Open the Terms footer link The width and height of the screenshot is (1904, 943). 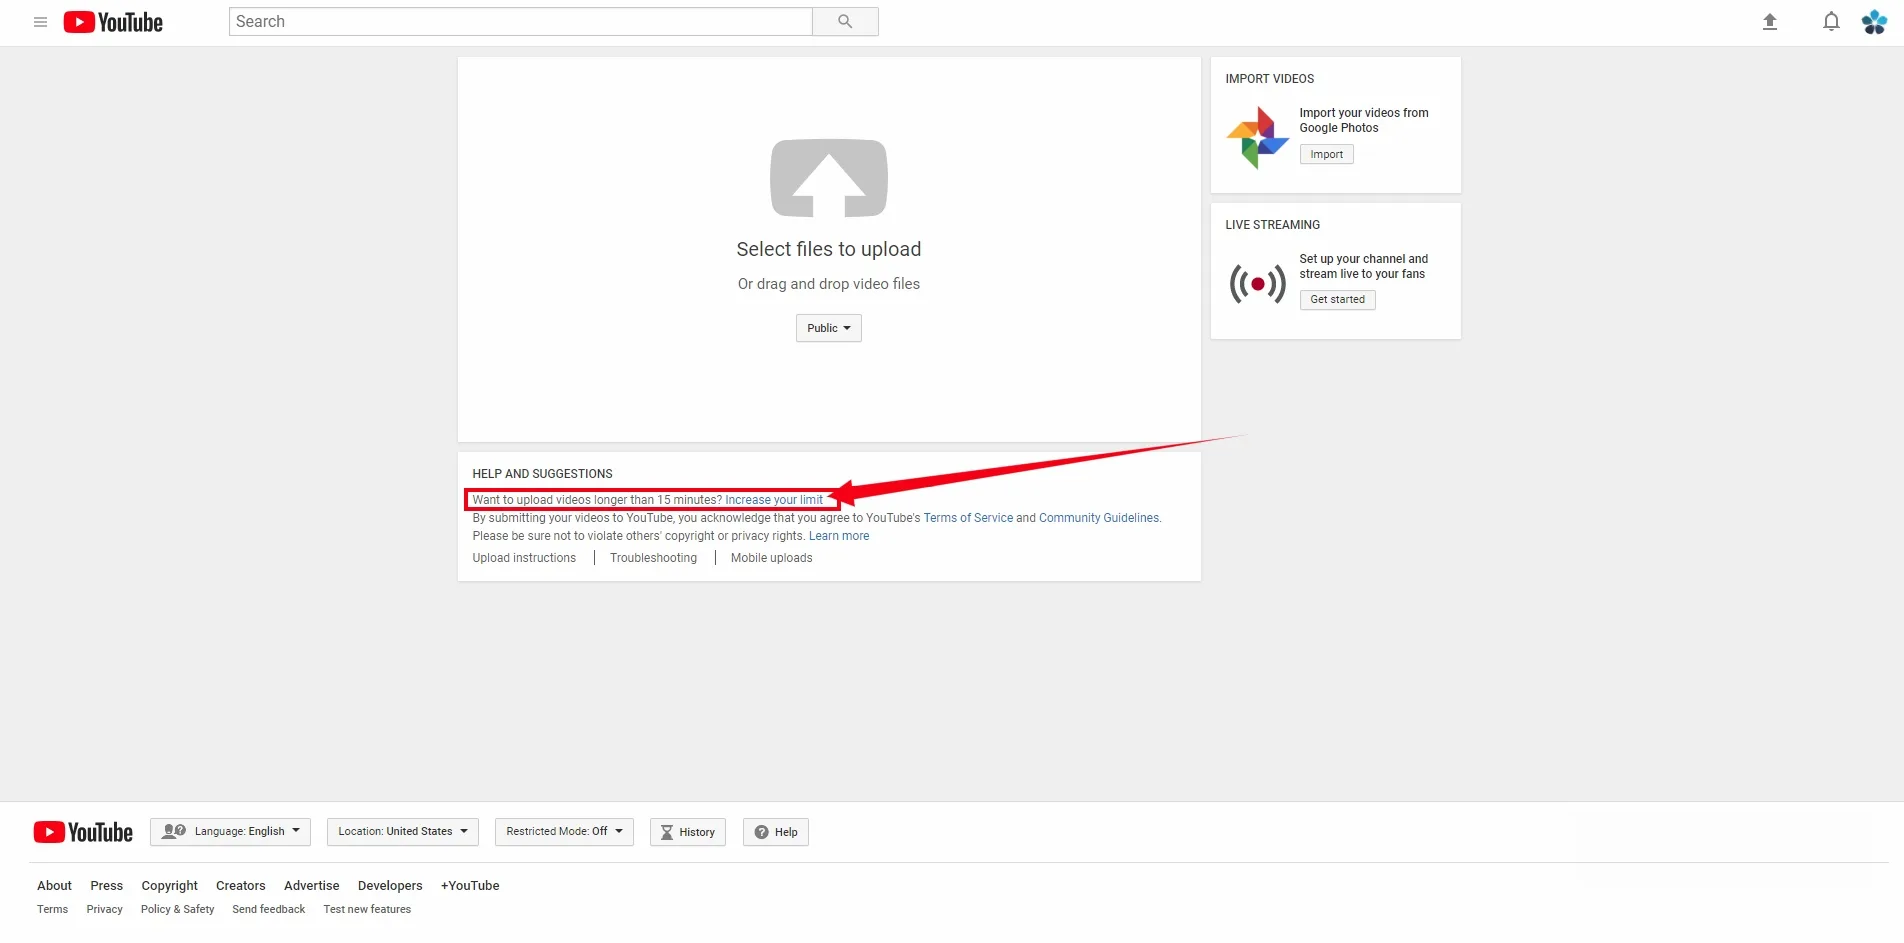click(52, 910)
